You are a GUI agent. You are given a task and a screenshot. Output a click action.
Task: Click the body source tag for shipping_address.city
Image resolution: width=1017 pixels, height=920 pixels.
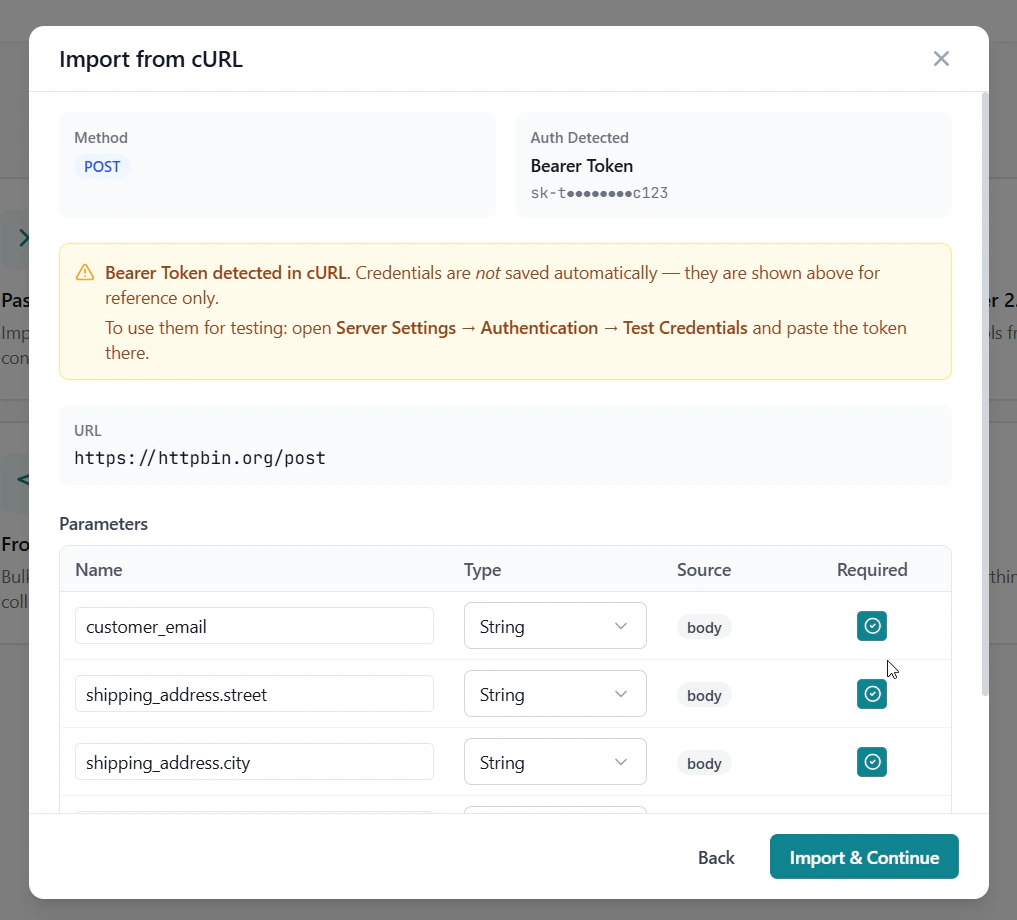tap(704, 764)
